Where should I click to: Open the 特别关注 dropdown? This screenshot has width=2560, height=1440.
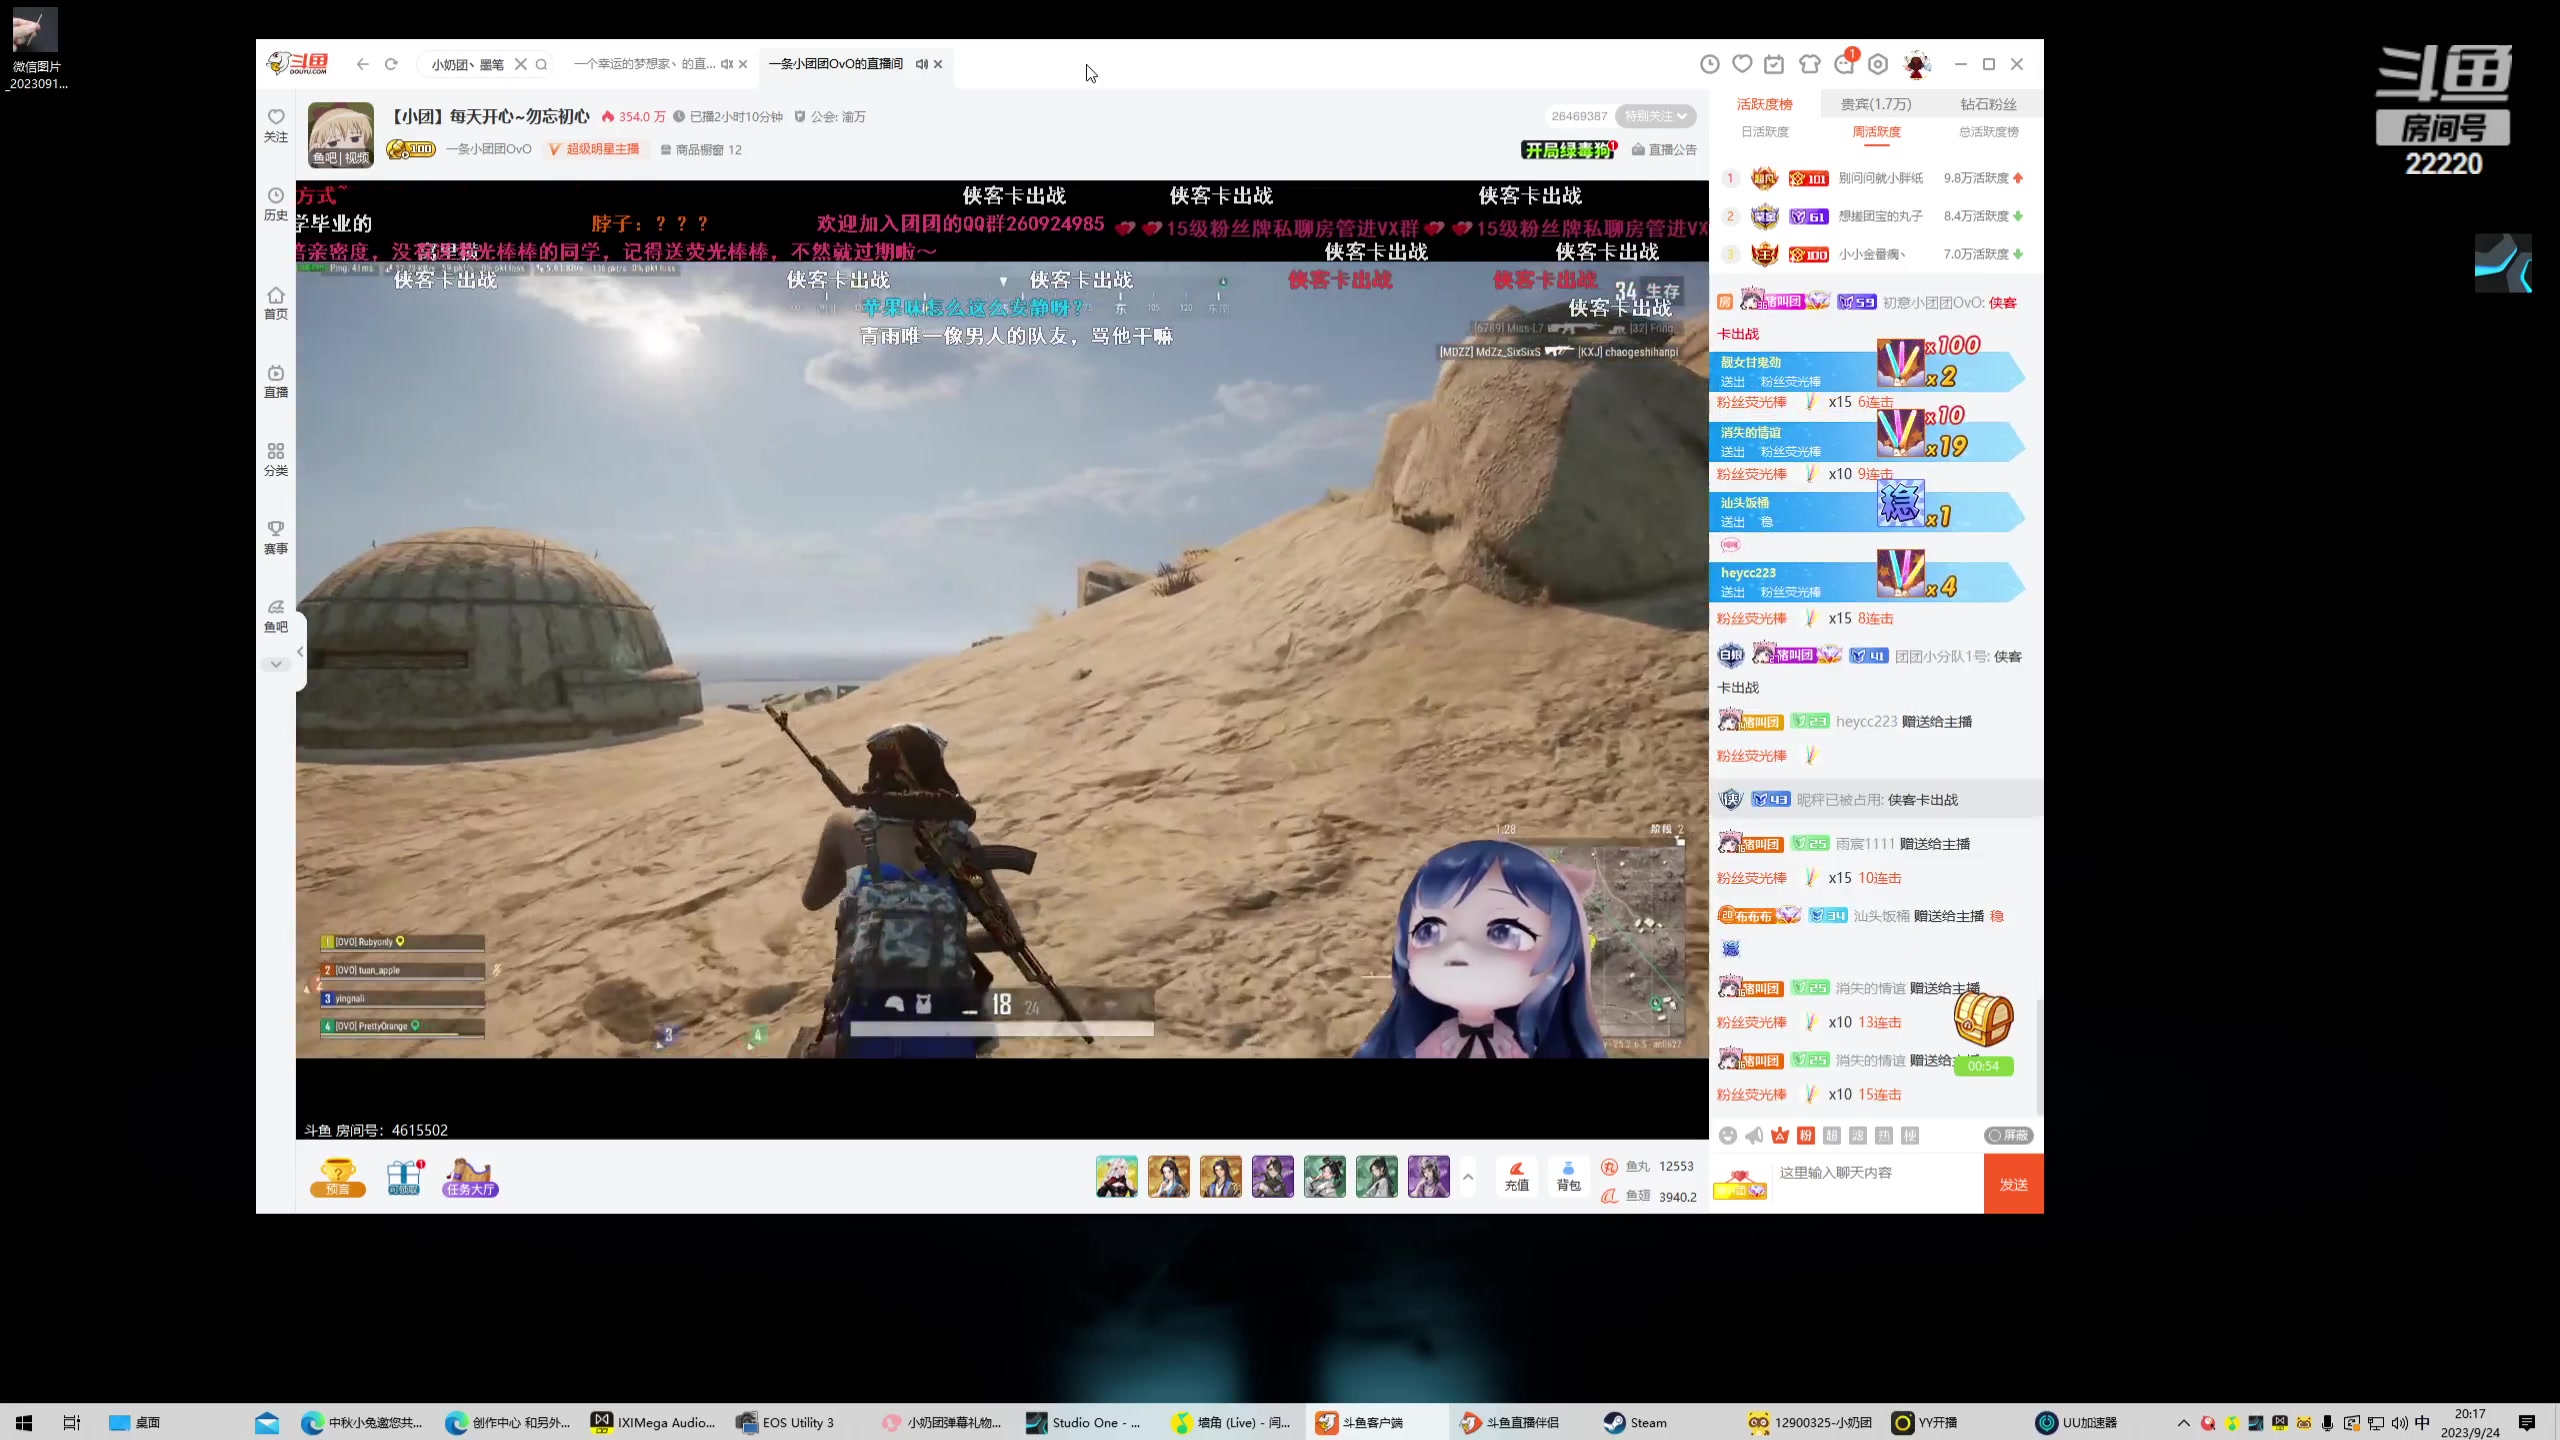click(1656, 116)
